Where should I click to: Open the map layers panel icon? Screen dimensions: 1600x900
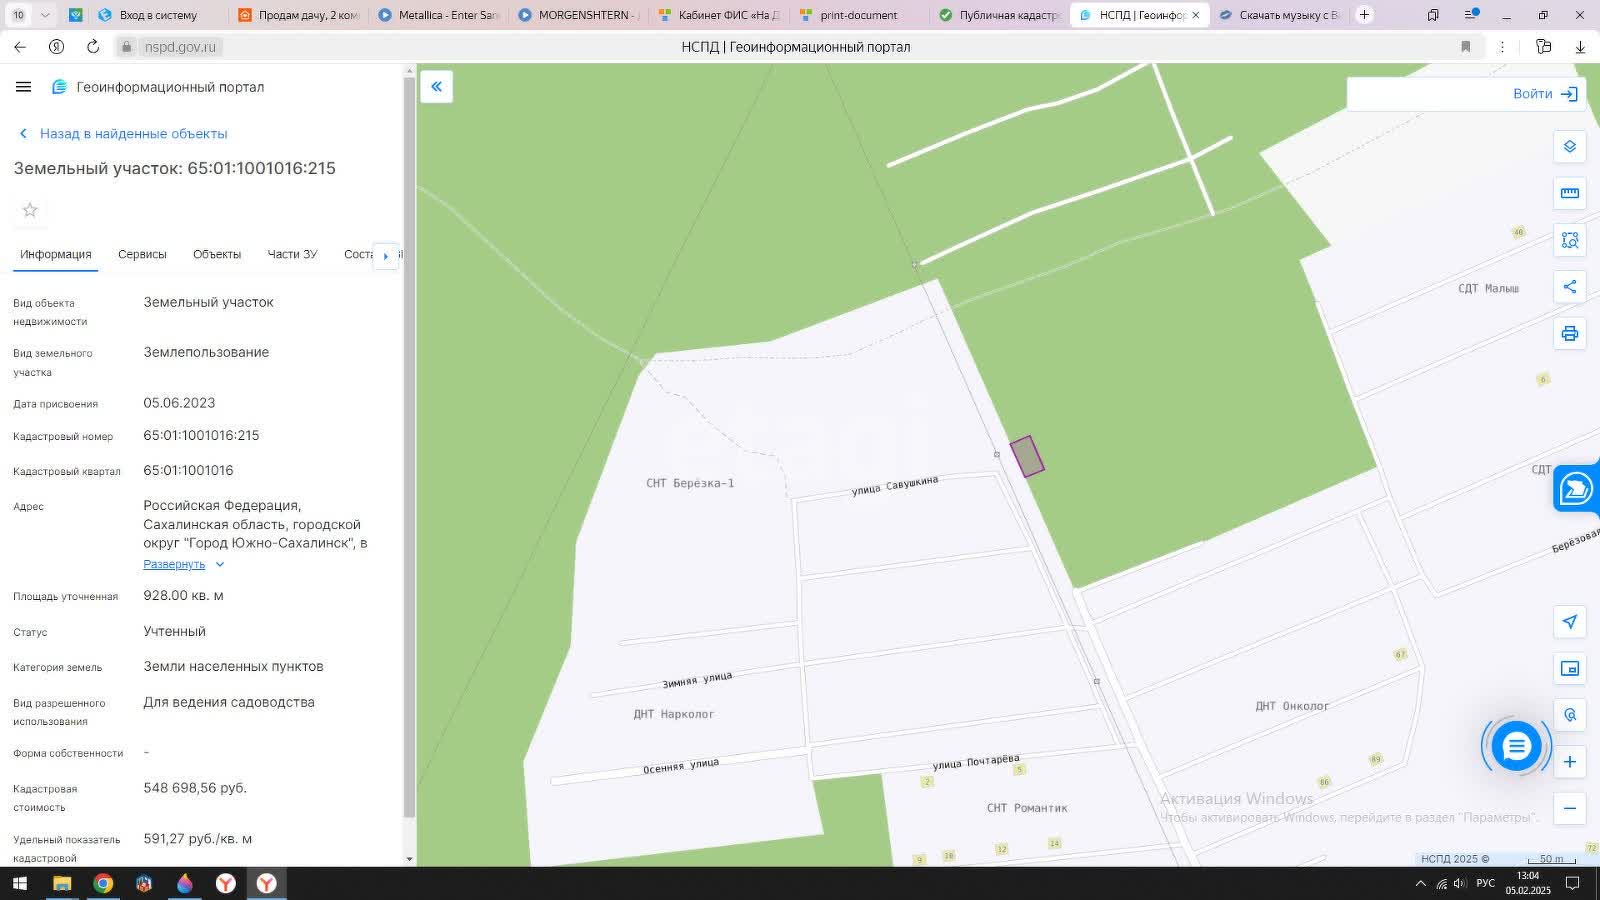(x=1569, y=147)
